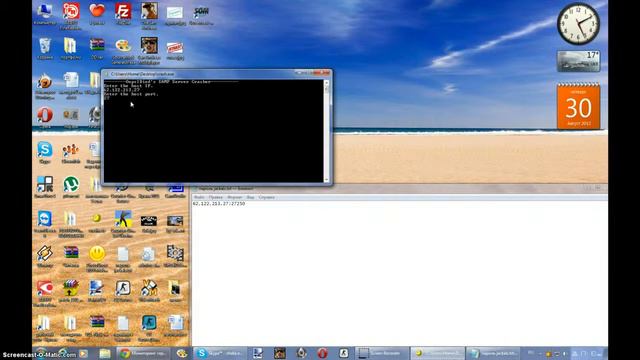Open Notepad's third menu (Format)

coord(234,197)
